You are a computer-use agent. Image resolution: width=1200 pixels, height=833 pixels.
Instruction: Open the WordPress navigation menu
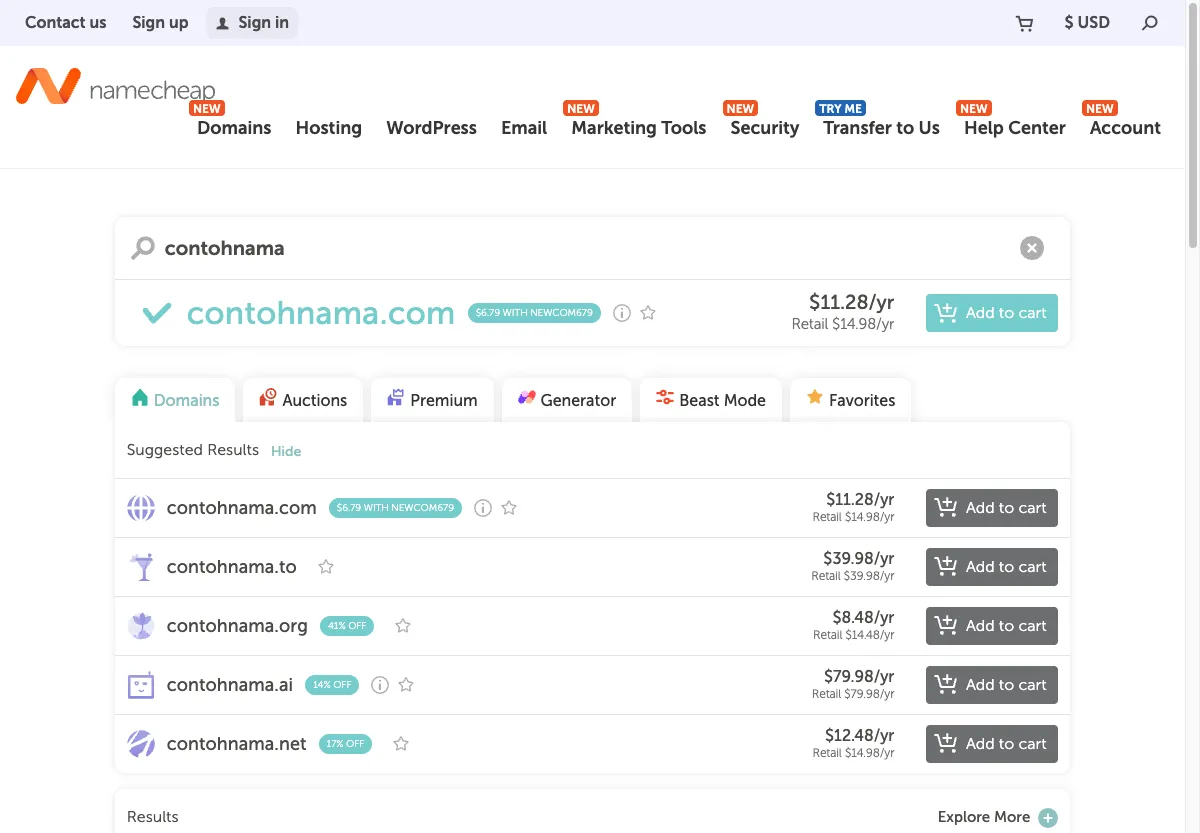431,128
